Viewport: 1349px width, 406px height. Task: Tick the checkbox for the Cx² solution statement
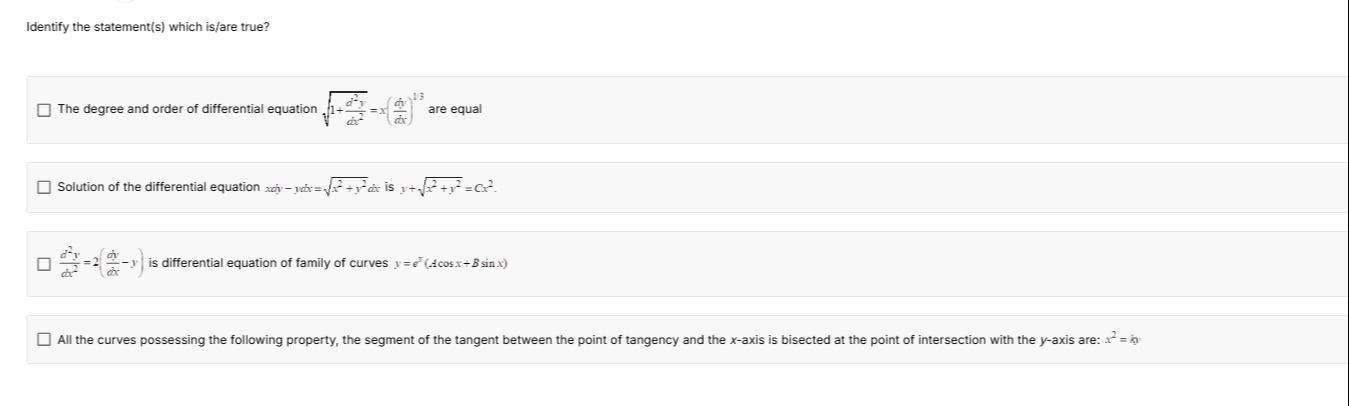tap(42, 187)
